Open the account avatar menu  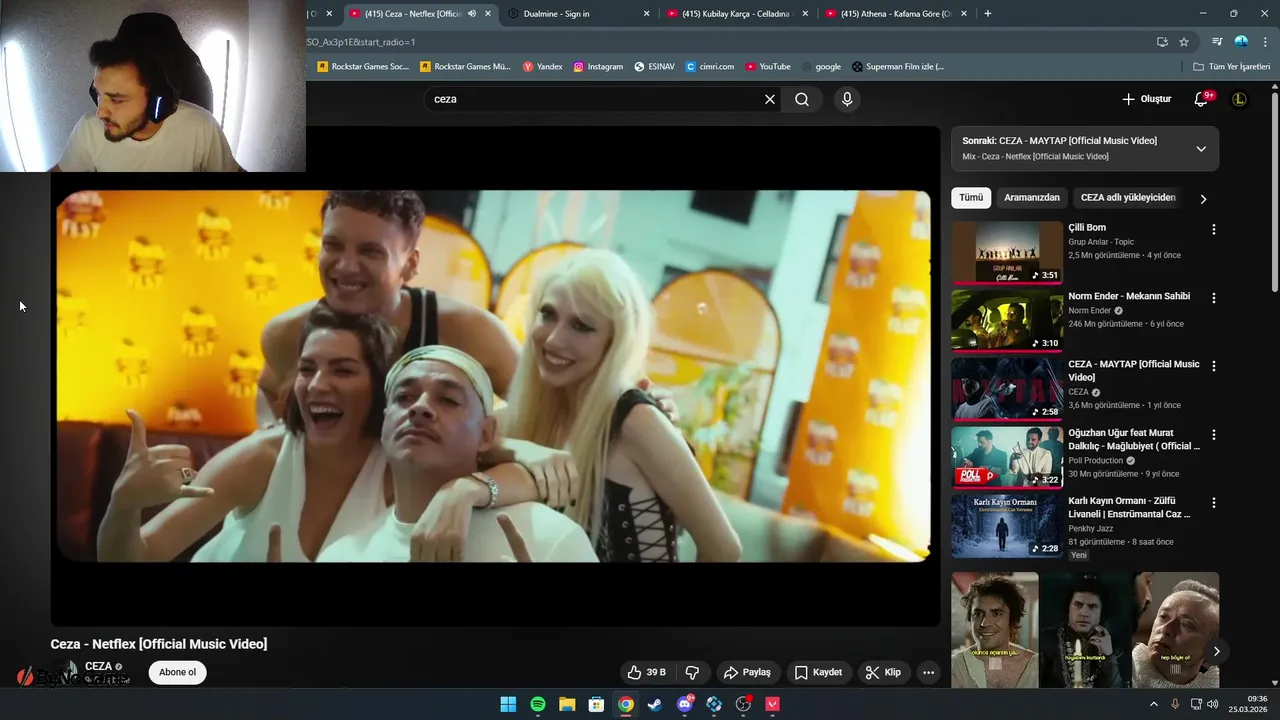tap(1239, 99)
